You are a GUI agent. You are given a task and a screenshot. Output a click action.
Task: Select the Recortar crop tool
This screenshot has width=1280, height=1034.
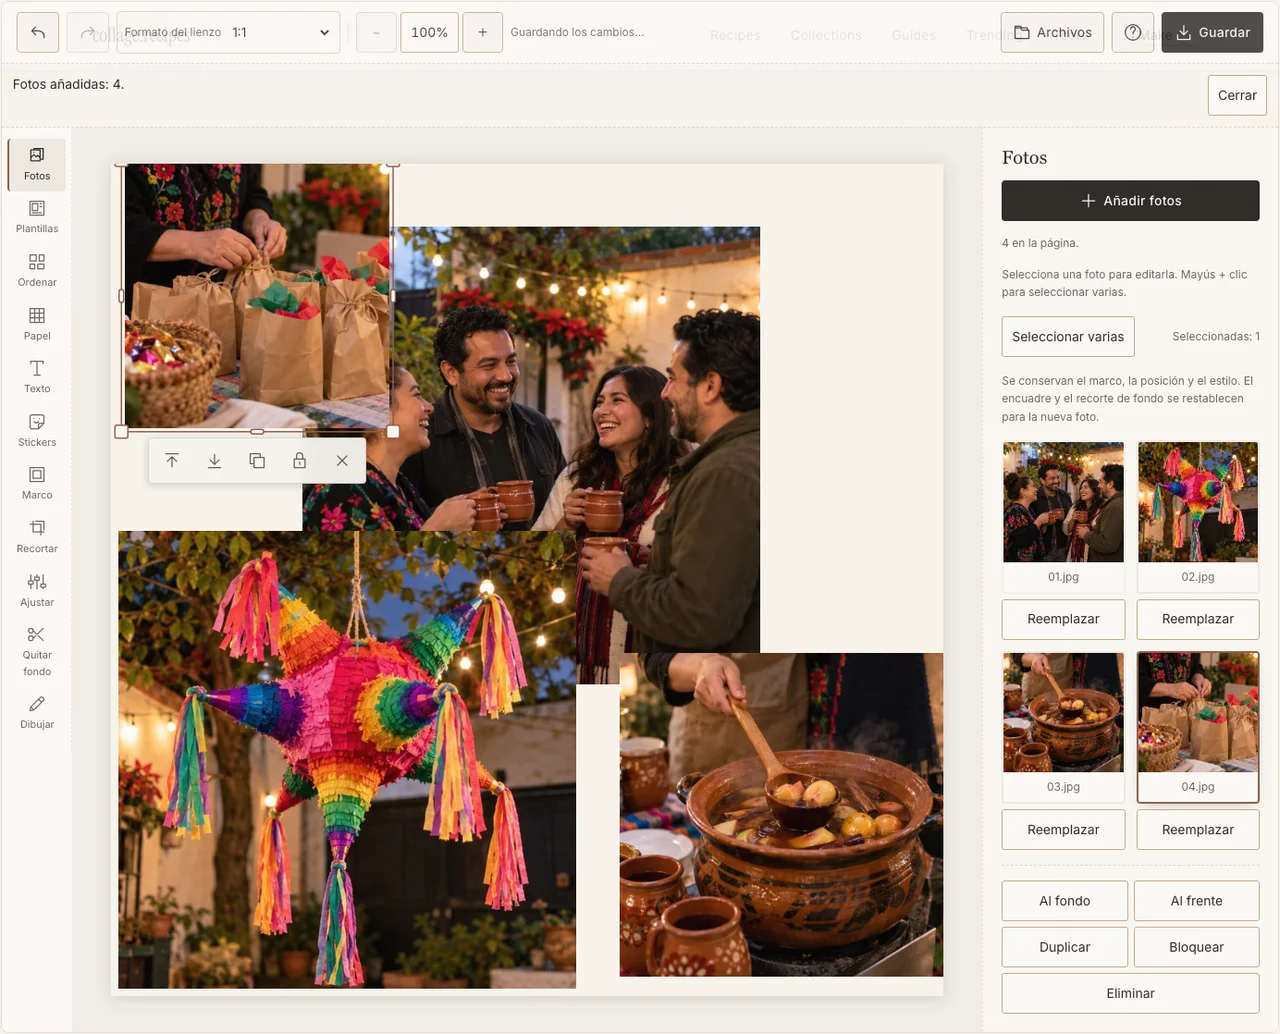coord(37,537)
